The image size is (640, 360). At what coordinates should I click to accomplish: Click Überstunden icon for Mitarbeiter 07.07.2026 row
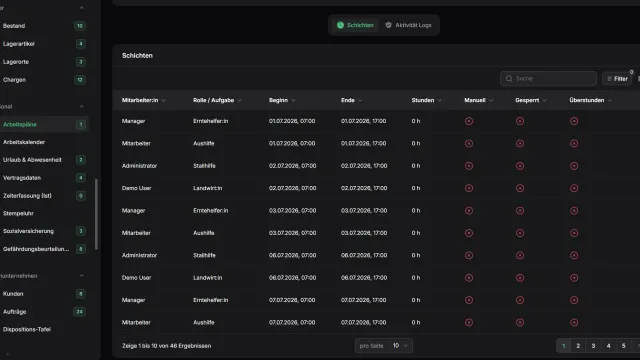[574, 322]
